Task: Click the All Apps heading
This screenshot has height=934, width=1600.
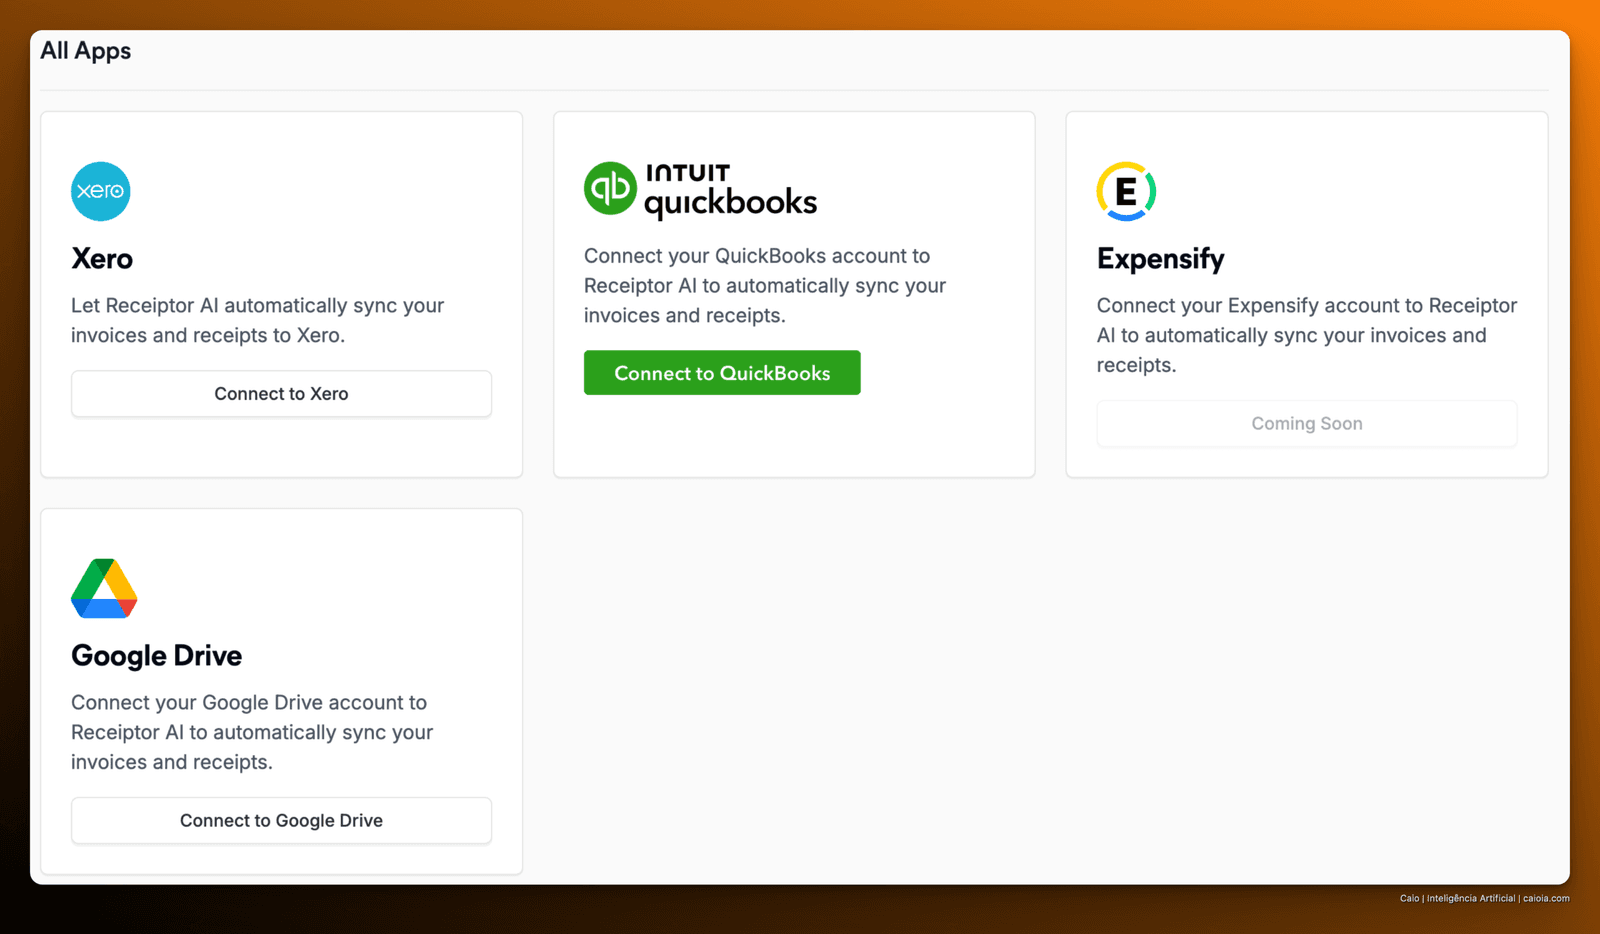Action: pos(86,51)
